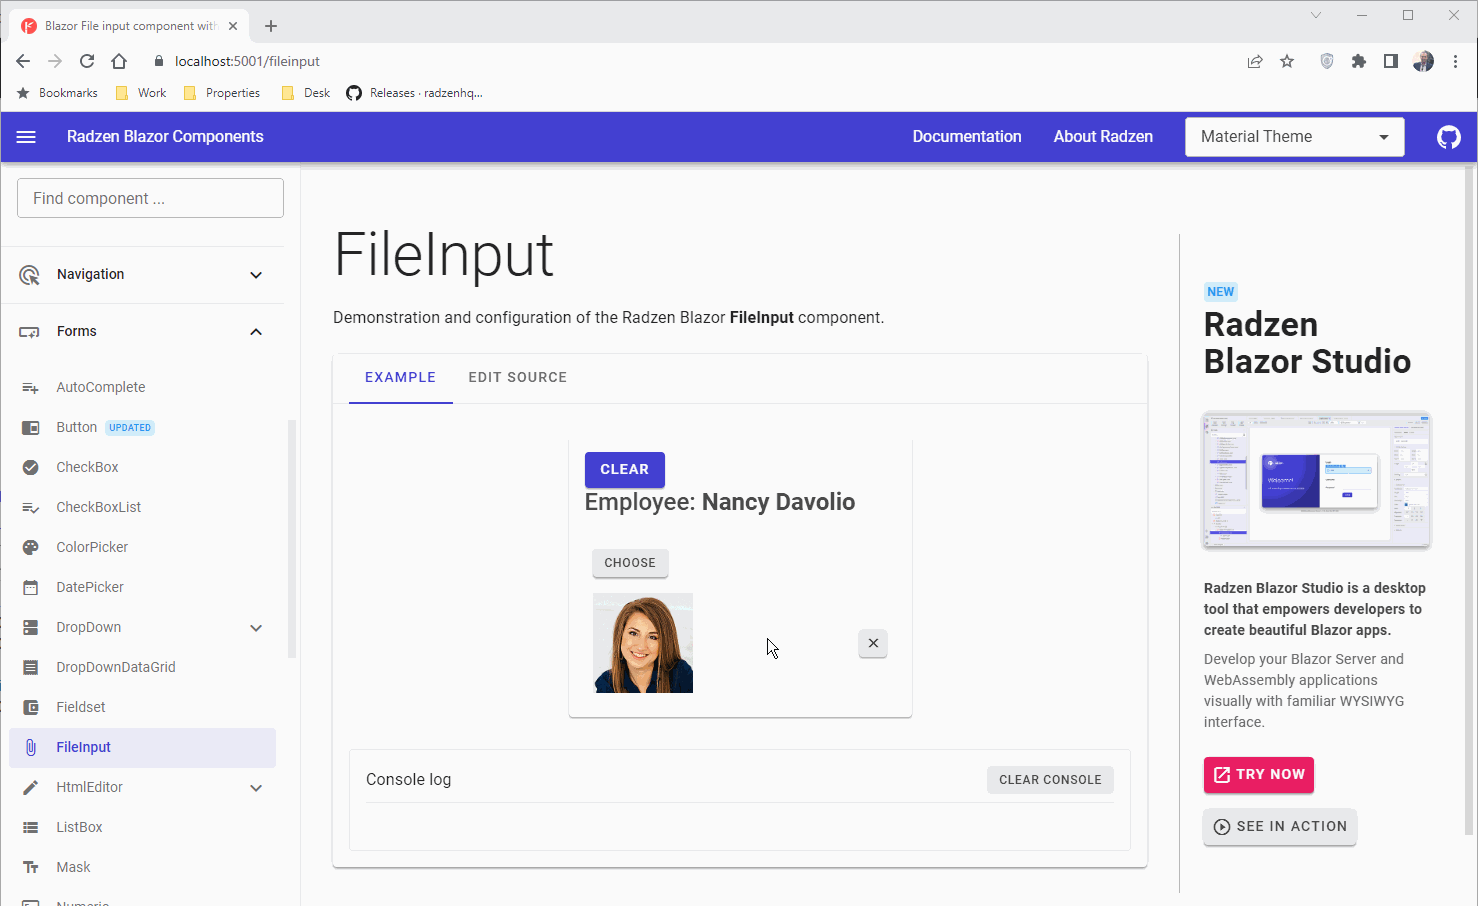
Task: Click the Clear button
Action: pyautogui.click(x=625, y=469)
